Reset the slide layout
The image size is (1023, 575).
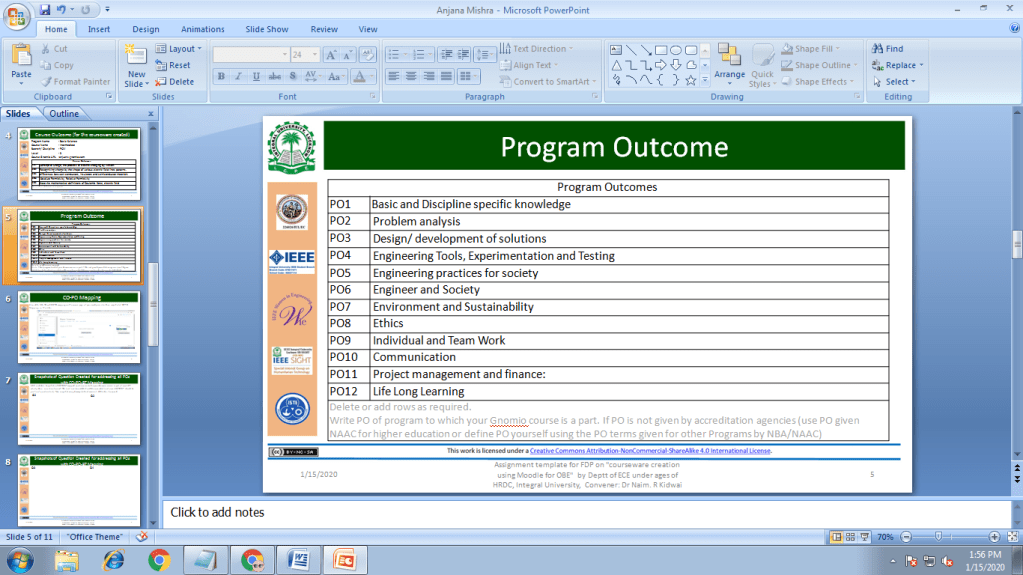173,65
